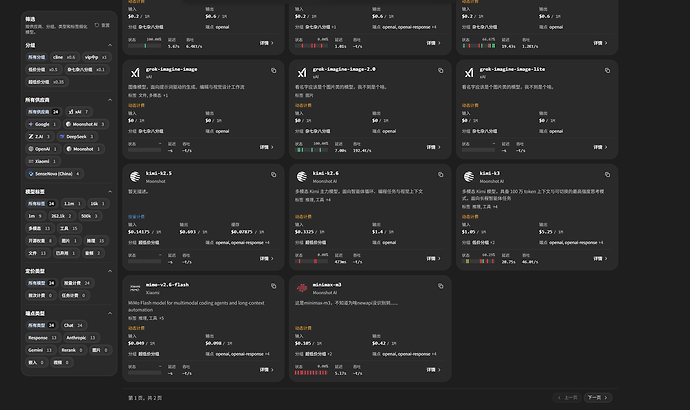Click the mimo-v2.6-flash model title
This screenshot has width=690, height=410.
[x=167, y=285]
